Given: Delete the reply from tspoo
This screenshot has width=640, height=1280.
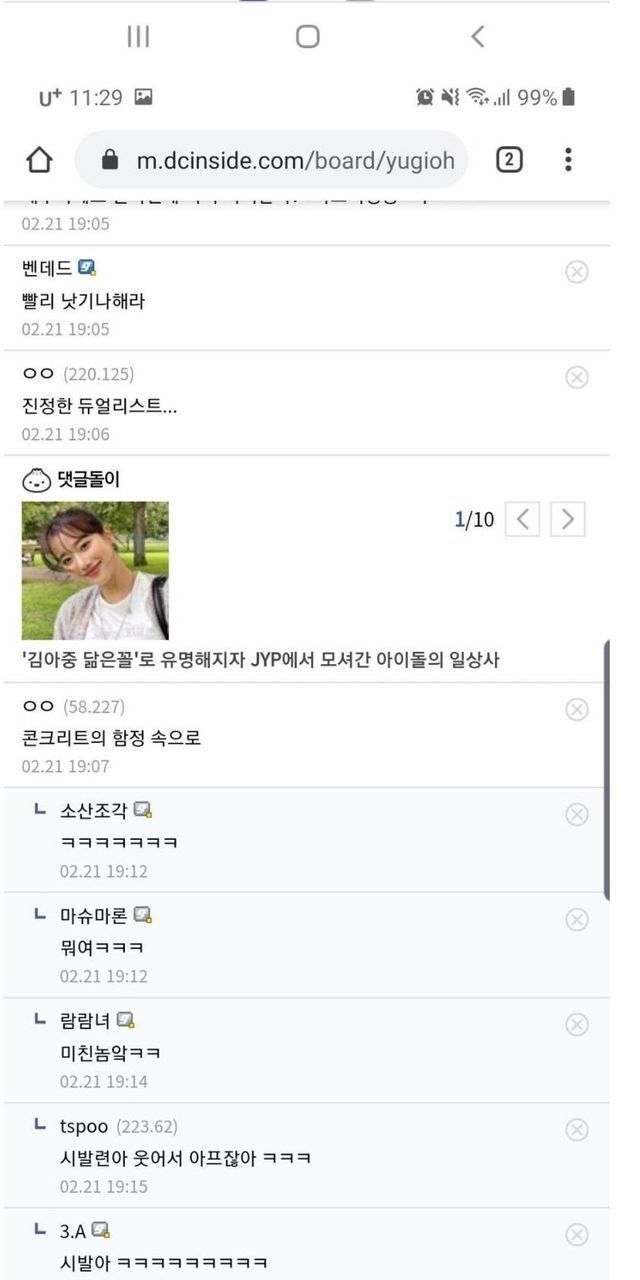Looking at the screenshot, I should pyautogui.click(x=577, y=1129).
